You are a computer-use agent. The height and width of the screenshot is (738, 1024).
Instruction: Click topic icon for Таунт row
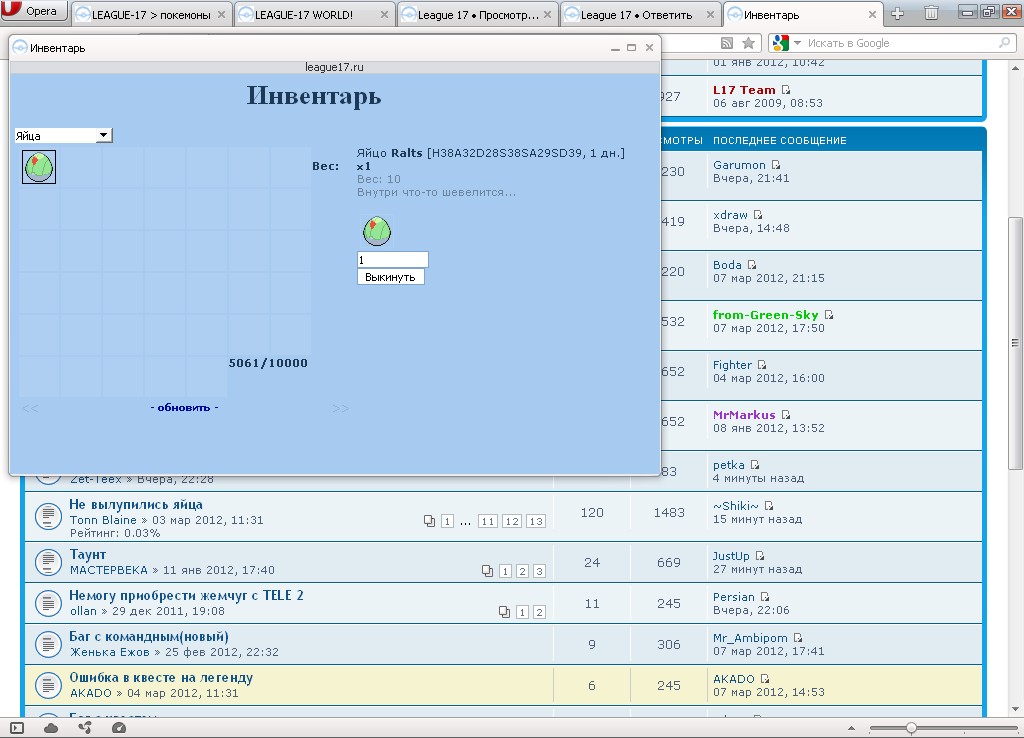48,562
